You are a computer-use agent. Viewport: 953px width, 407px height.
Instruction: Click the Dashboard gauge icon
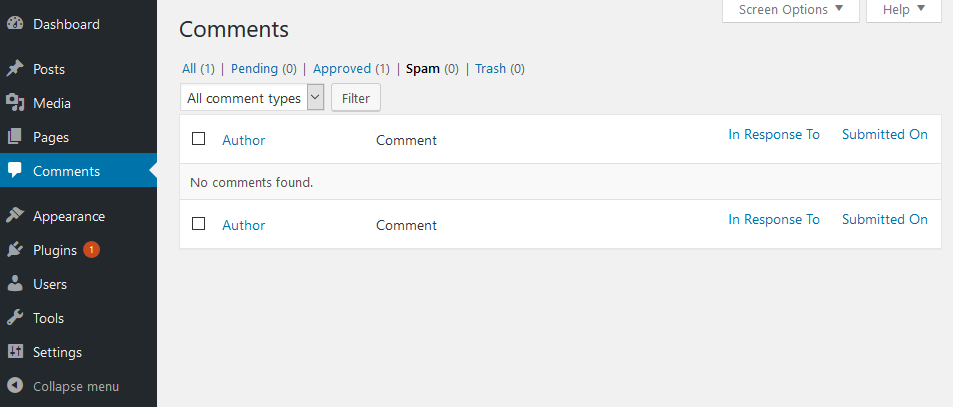[15, 24]
